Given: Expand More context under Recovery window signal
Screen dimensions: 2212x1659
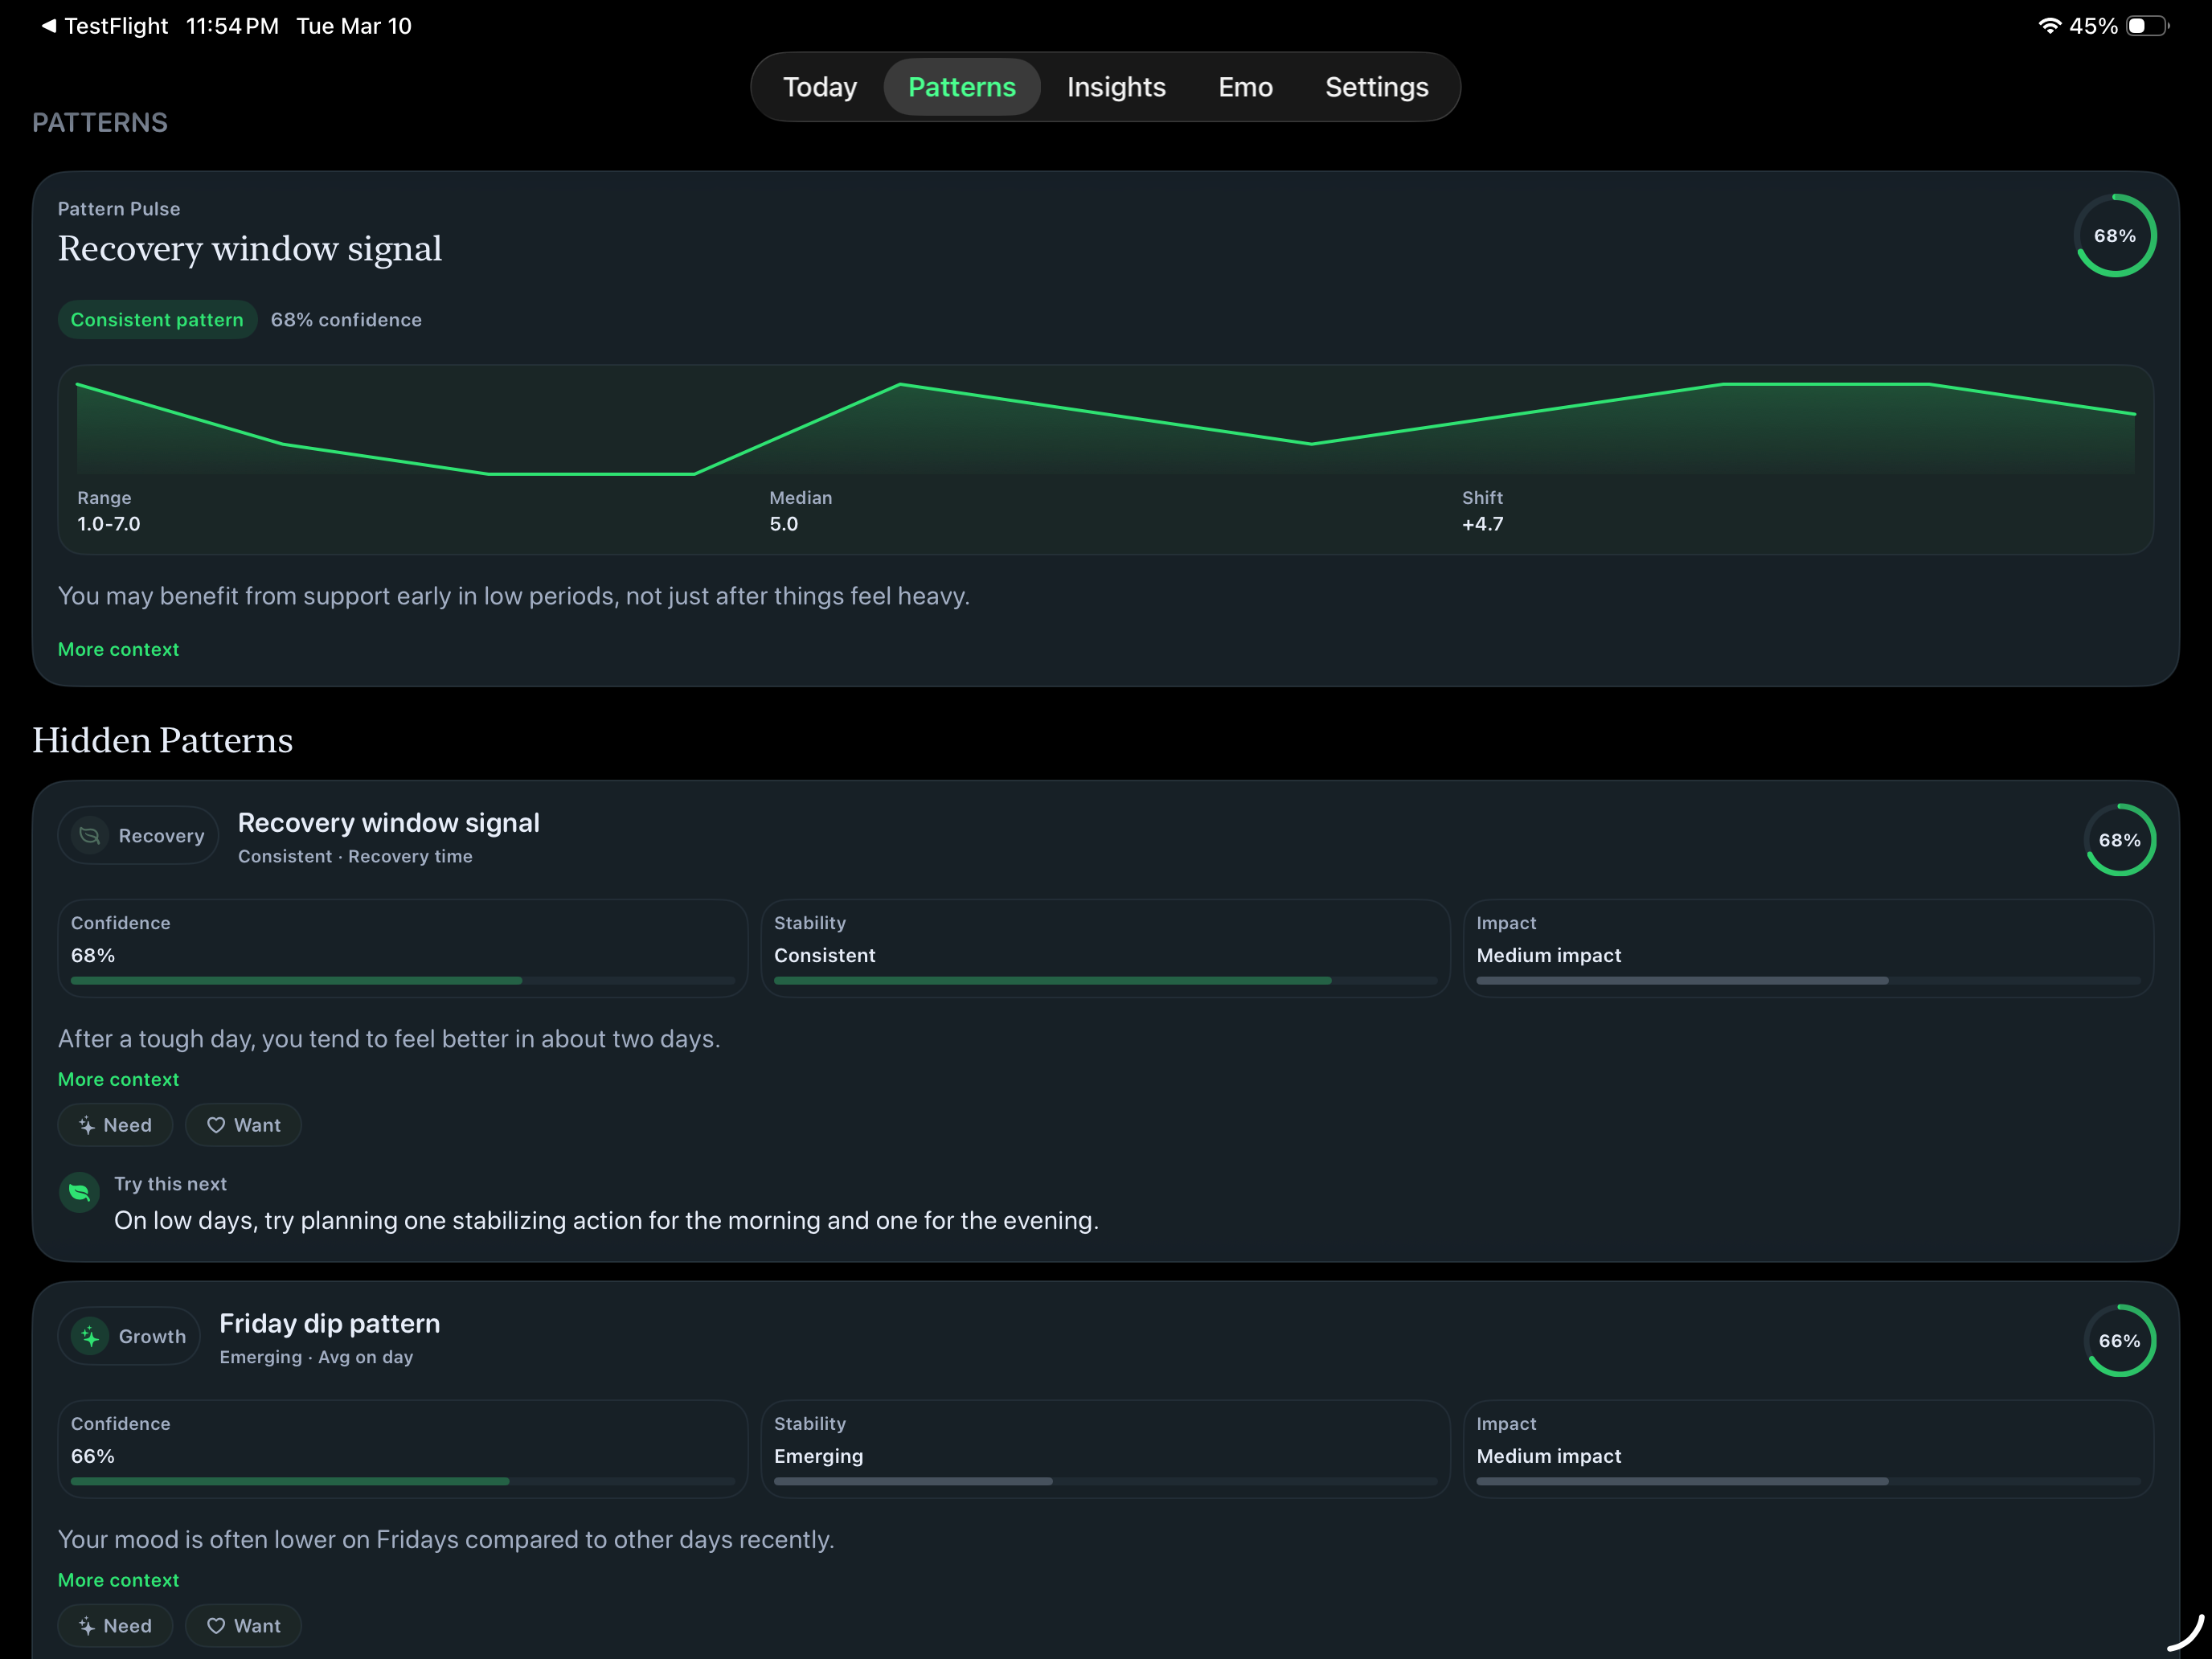Looking at the screenshot, I should coord(118,1079).
